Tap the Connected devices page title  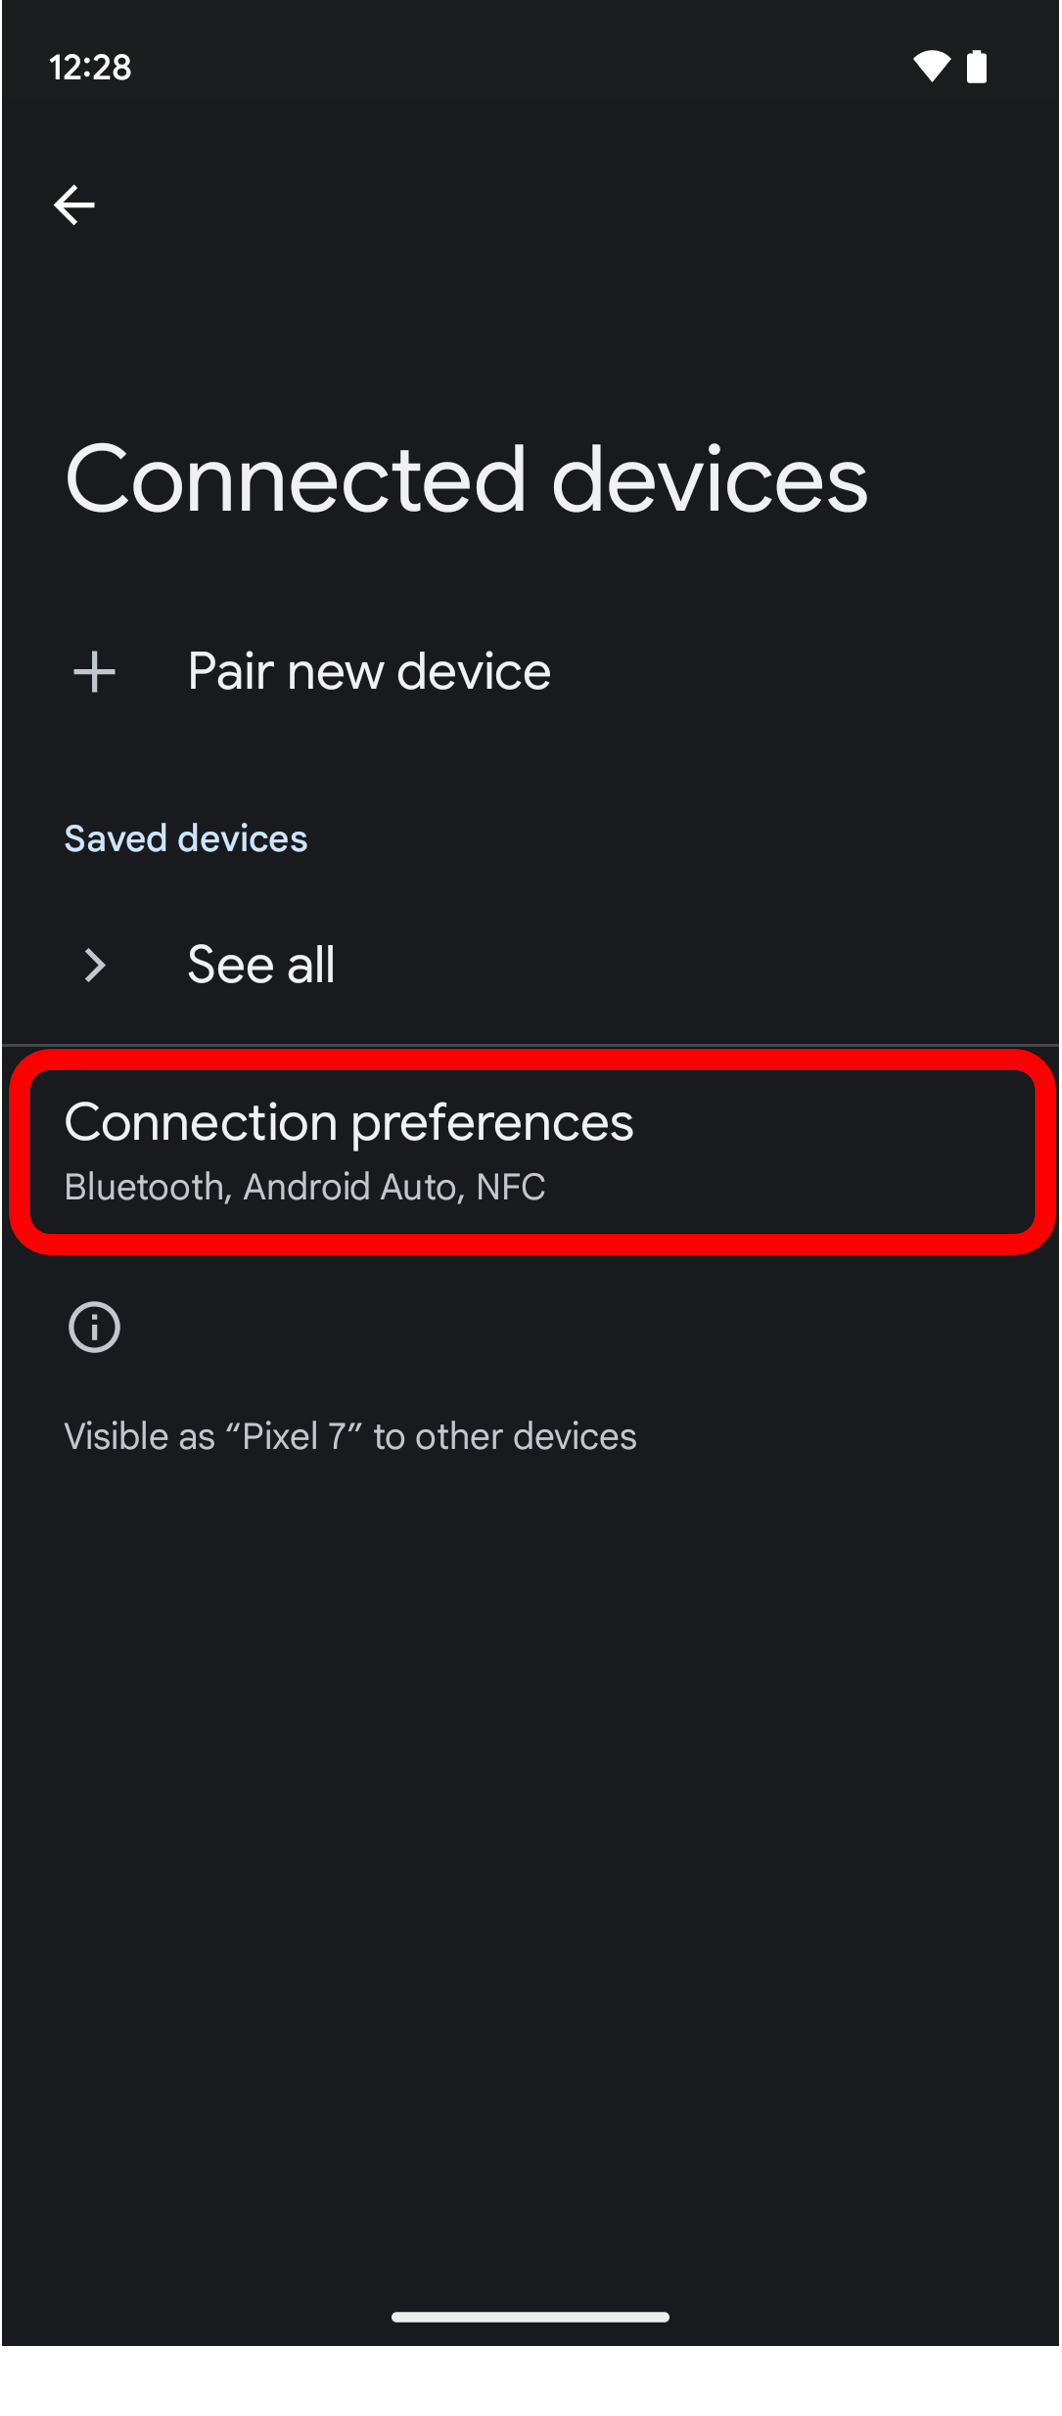click(466, 479)
